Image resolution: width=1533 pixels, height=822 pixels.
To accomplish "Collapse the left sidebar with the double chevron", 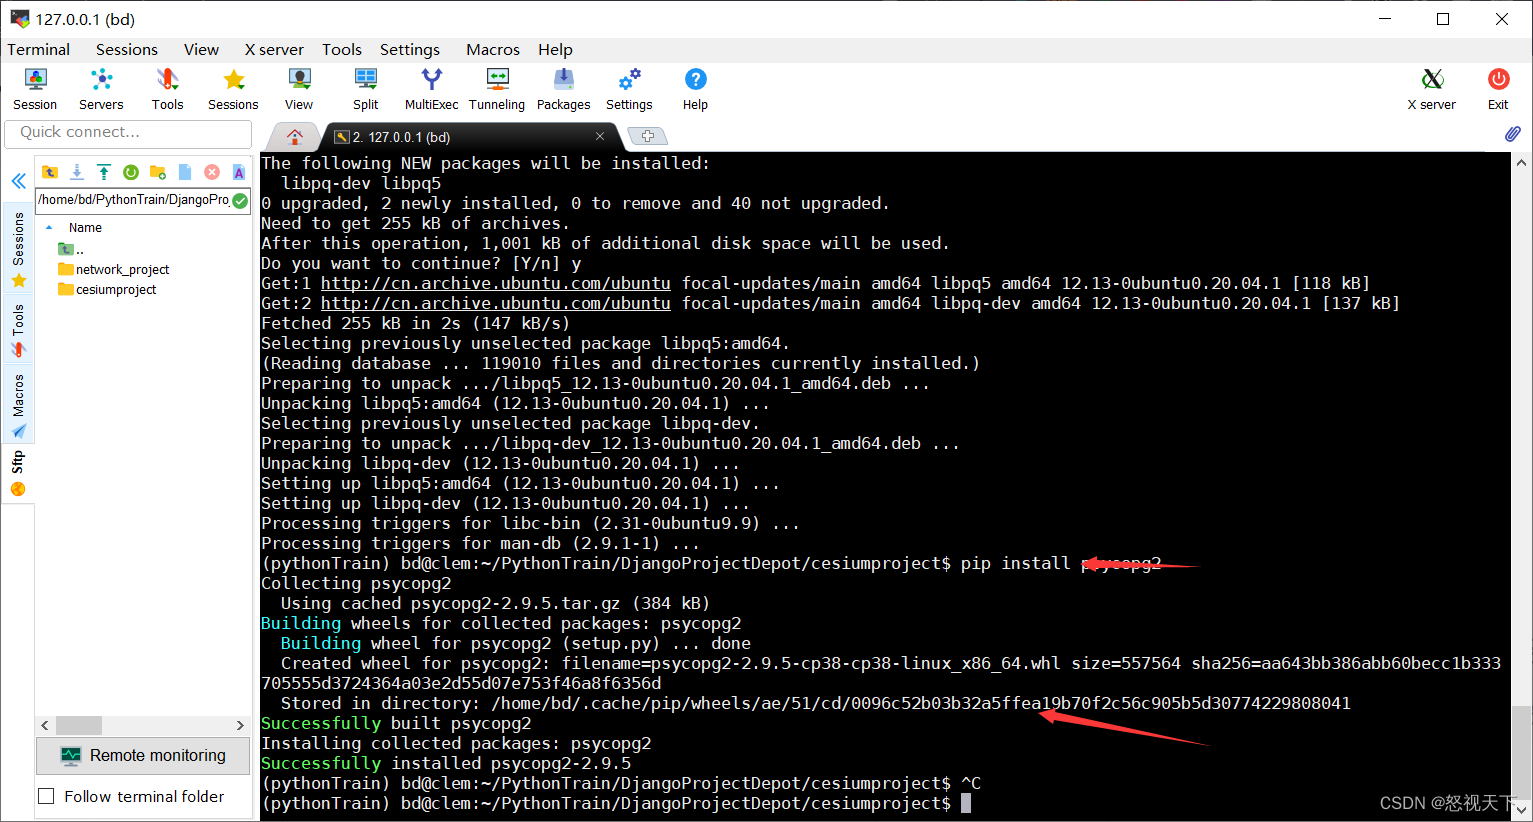I will point(18,181).
